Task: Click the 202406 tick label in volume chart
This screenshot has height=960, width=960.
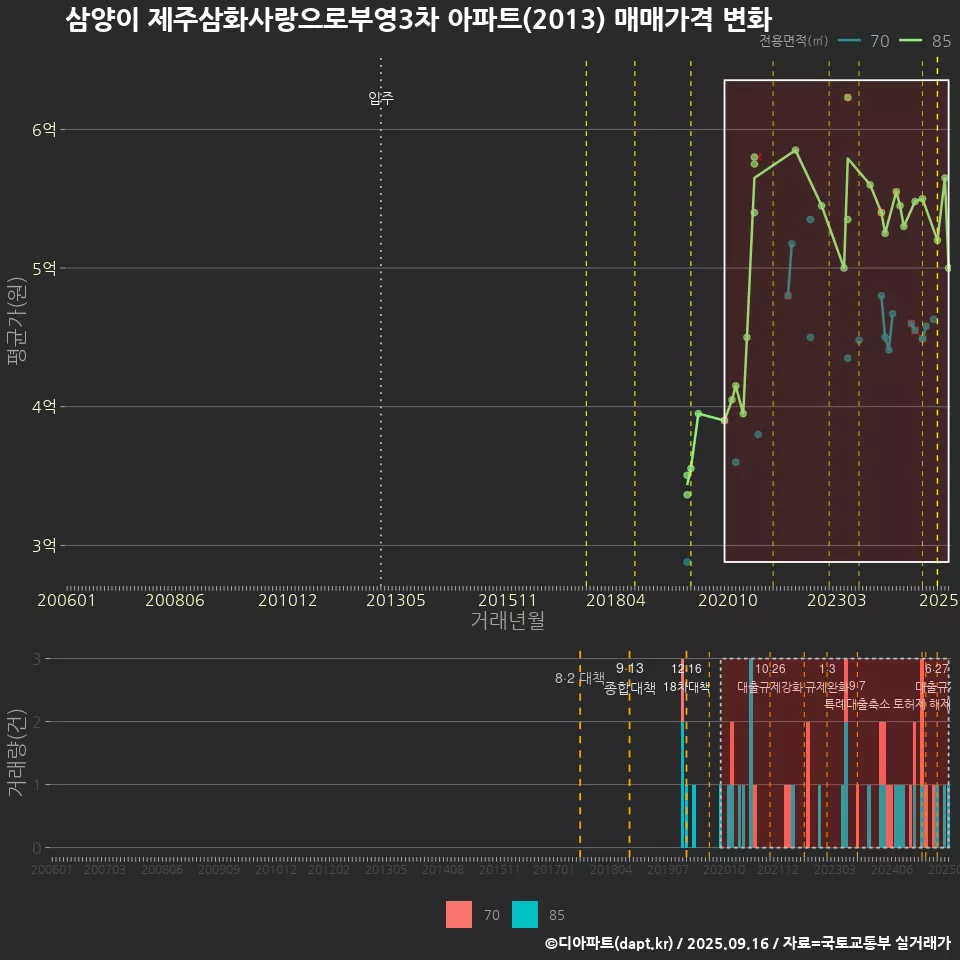Action: point(892,869)
